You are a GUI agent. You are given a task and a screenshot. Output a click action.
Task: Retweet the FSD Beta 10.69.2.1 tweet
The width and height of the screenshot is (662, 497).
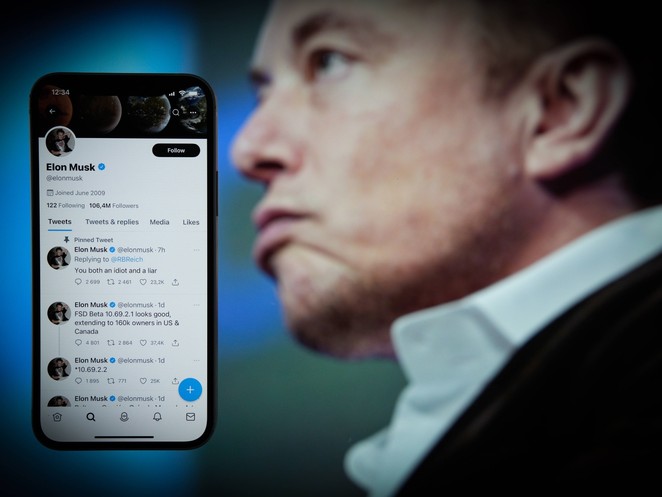[x=111, y=343]
